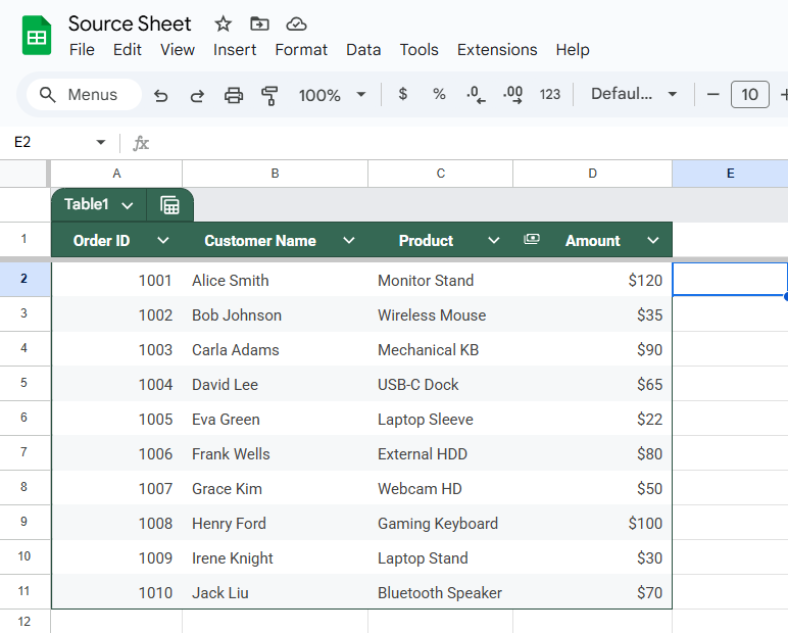
Task: Open the Insert menu
Action: (234, 50)
